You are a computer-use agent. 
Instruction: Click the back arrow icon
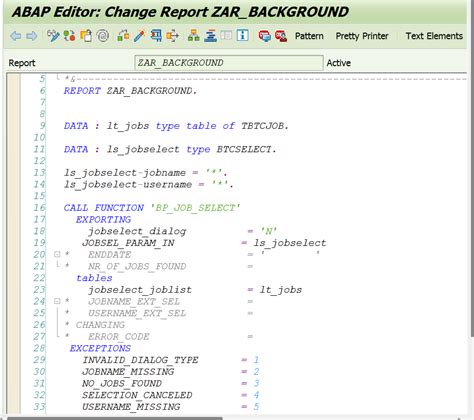(x=16, y=36)
